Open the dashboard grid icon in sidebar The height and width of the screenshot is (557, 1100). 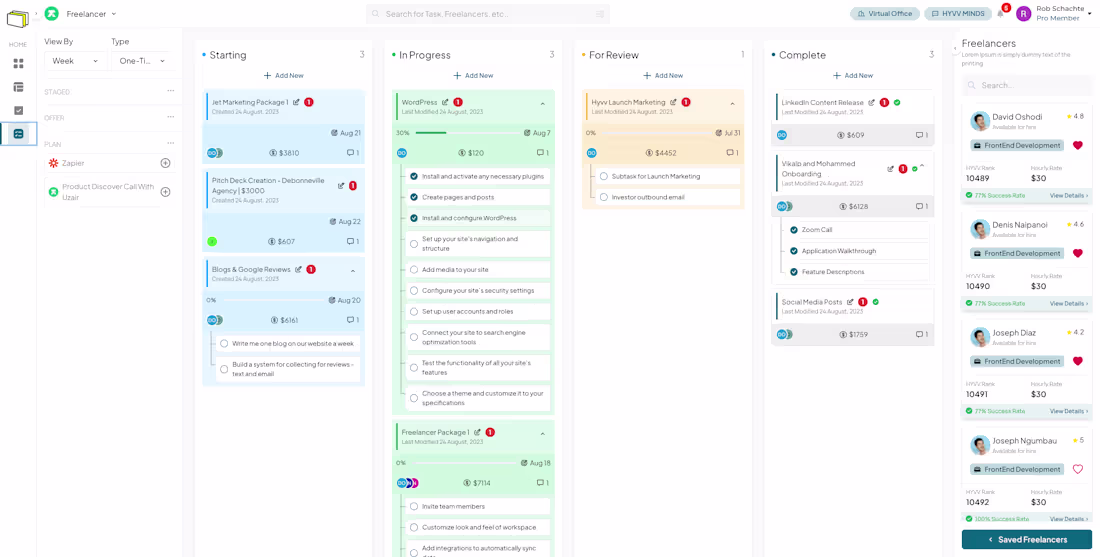coord(18,64)
